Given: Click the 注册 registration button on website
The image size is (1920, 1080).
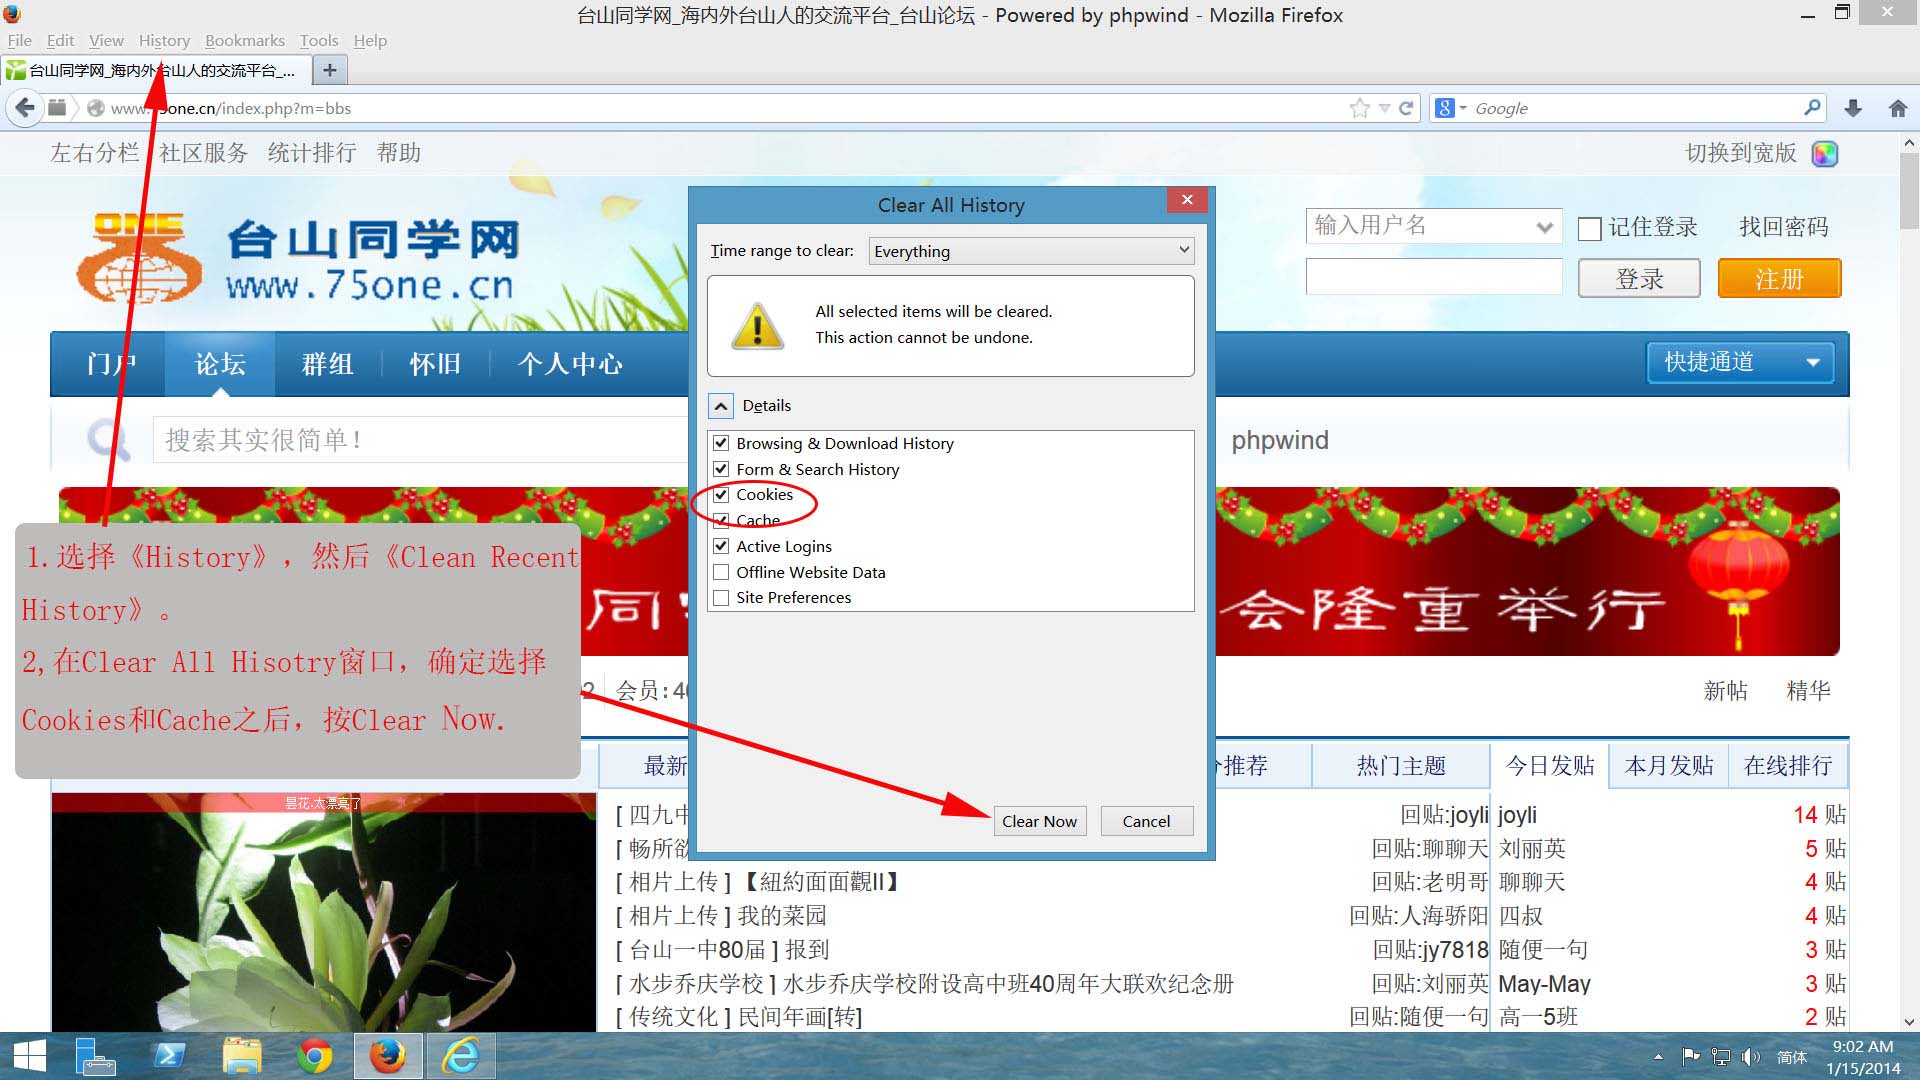Looking at the screenshot, I should tap(1780, 277).
